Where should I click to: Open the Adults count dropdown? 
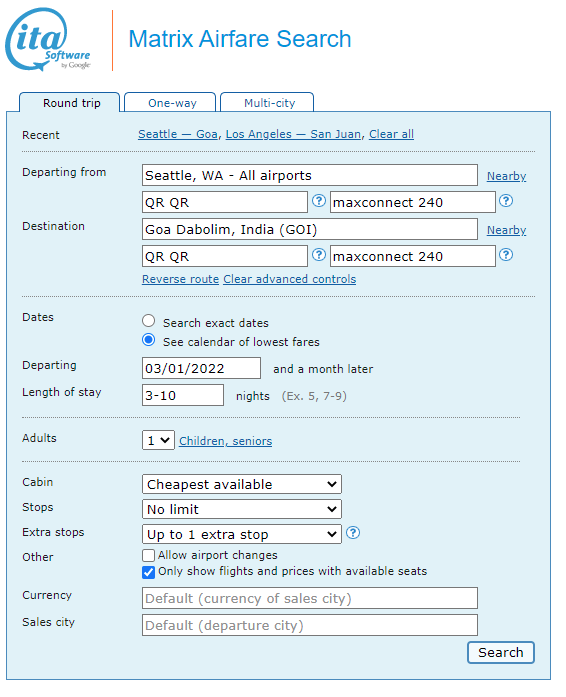158,440
